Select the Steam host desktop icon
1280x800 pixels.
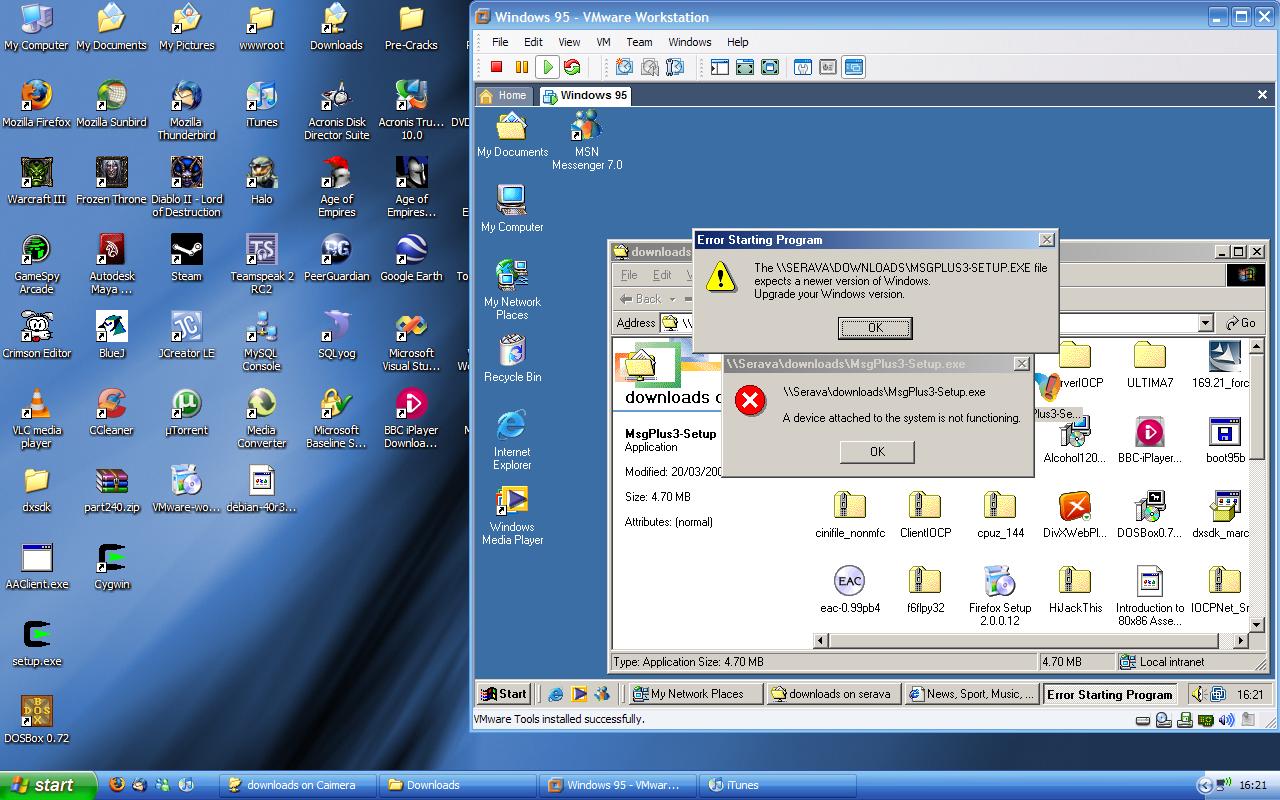[186, 258]
